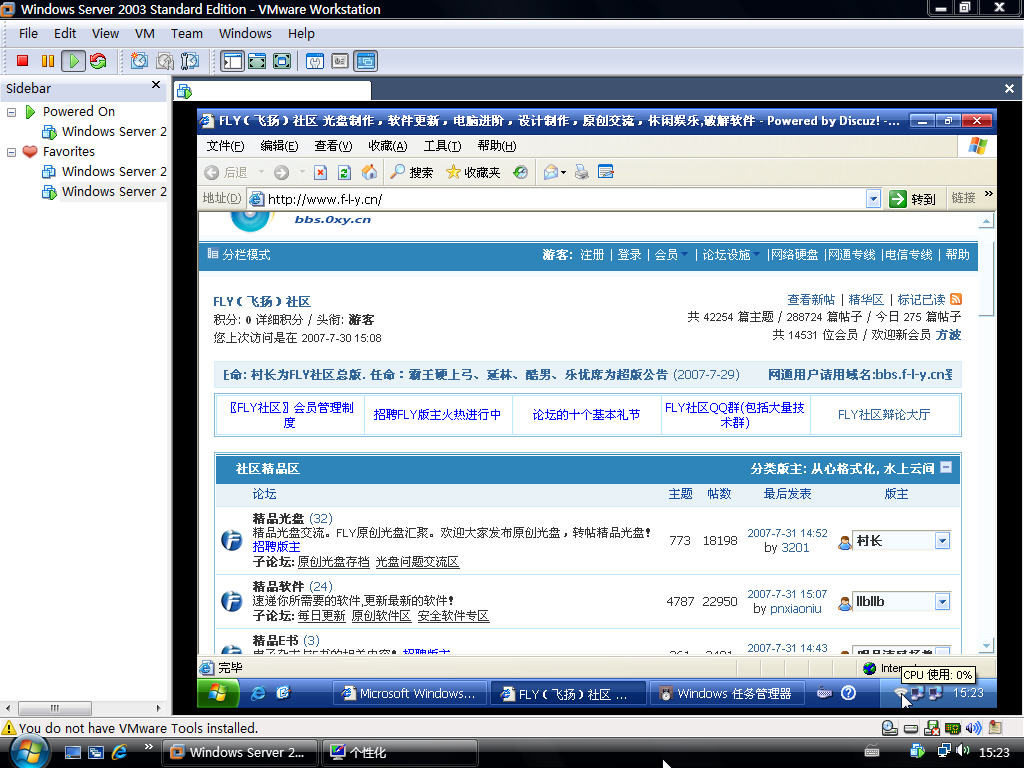The height and width of the screenshot is (768, 1024).
Task: Click the IE Forward arrow button
Action: pos(281,172)
